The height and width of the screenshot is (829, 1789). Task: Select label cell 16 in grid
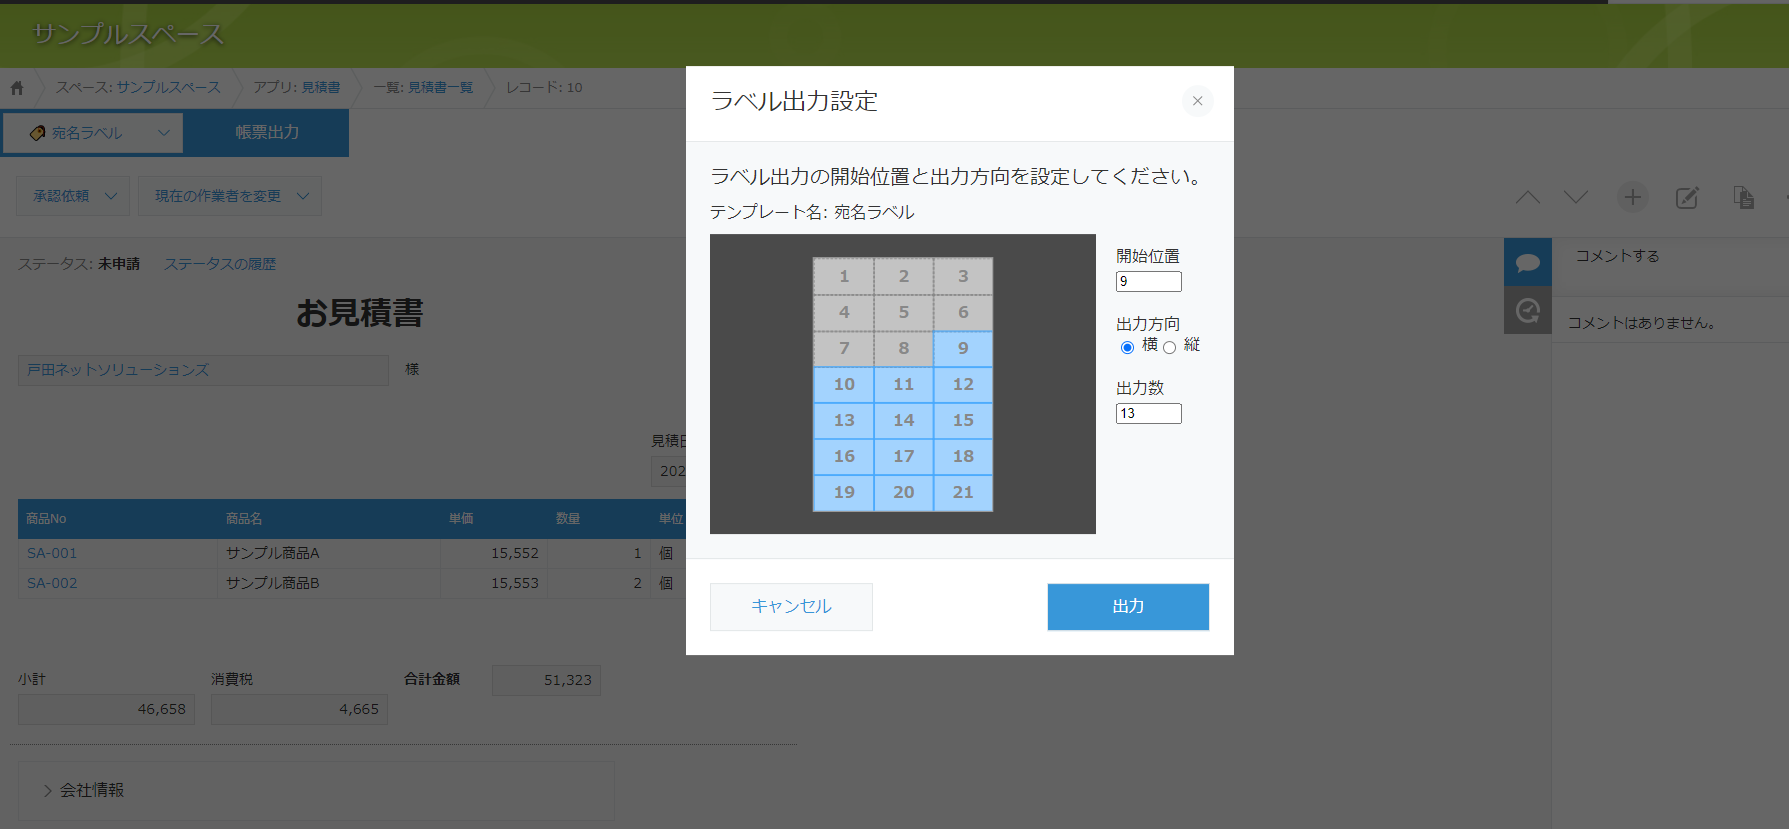point(844,456)
